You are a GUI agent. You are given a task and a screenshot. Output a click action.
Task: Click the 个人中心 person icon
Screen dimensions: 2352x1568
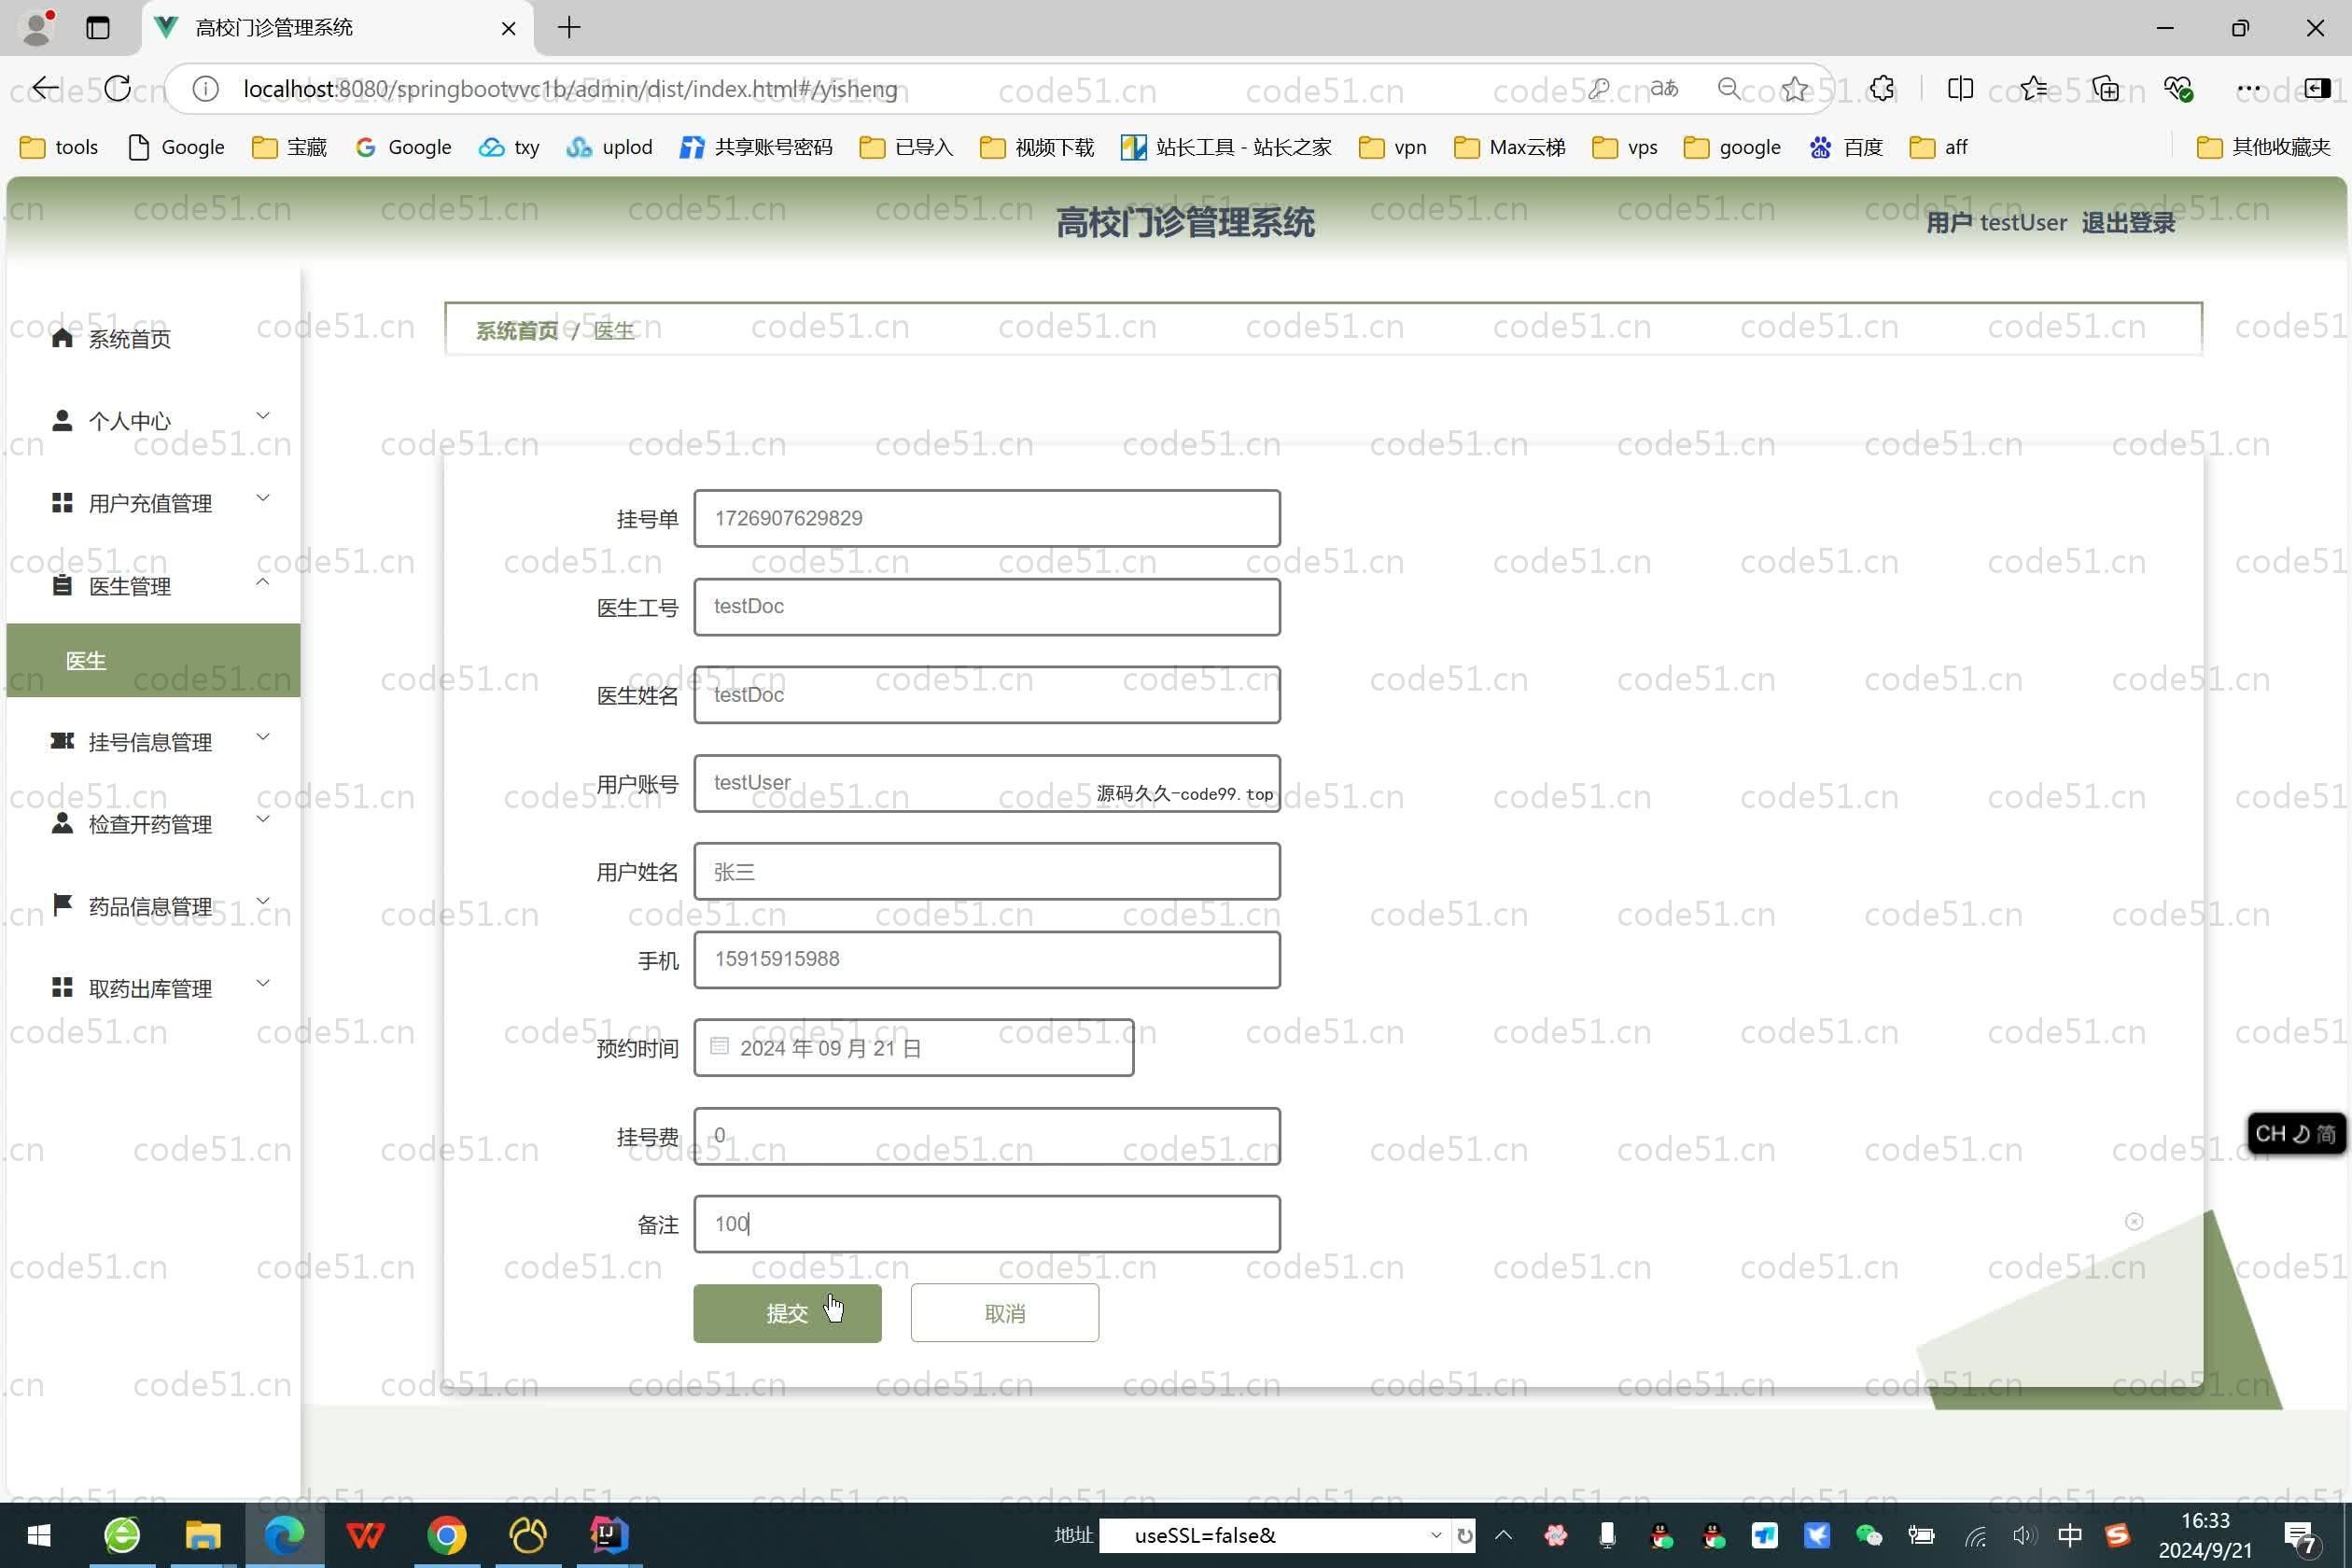(62, 420)
